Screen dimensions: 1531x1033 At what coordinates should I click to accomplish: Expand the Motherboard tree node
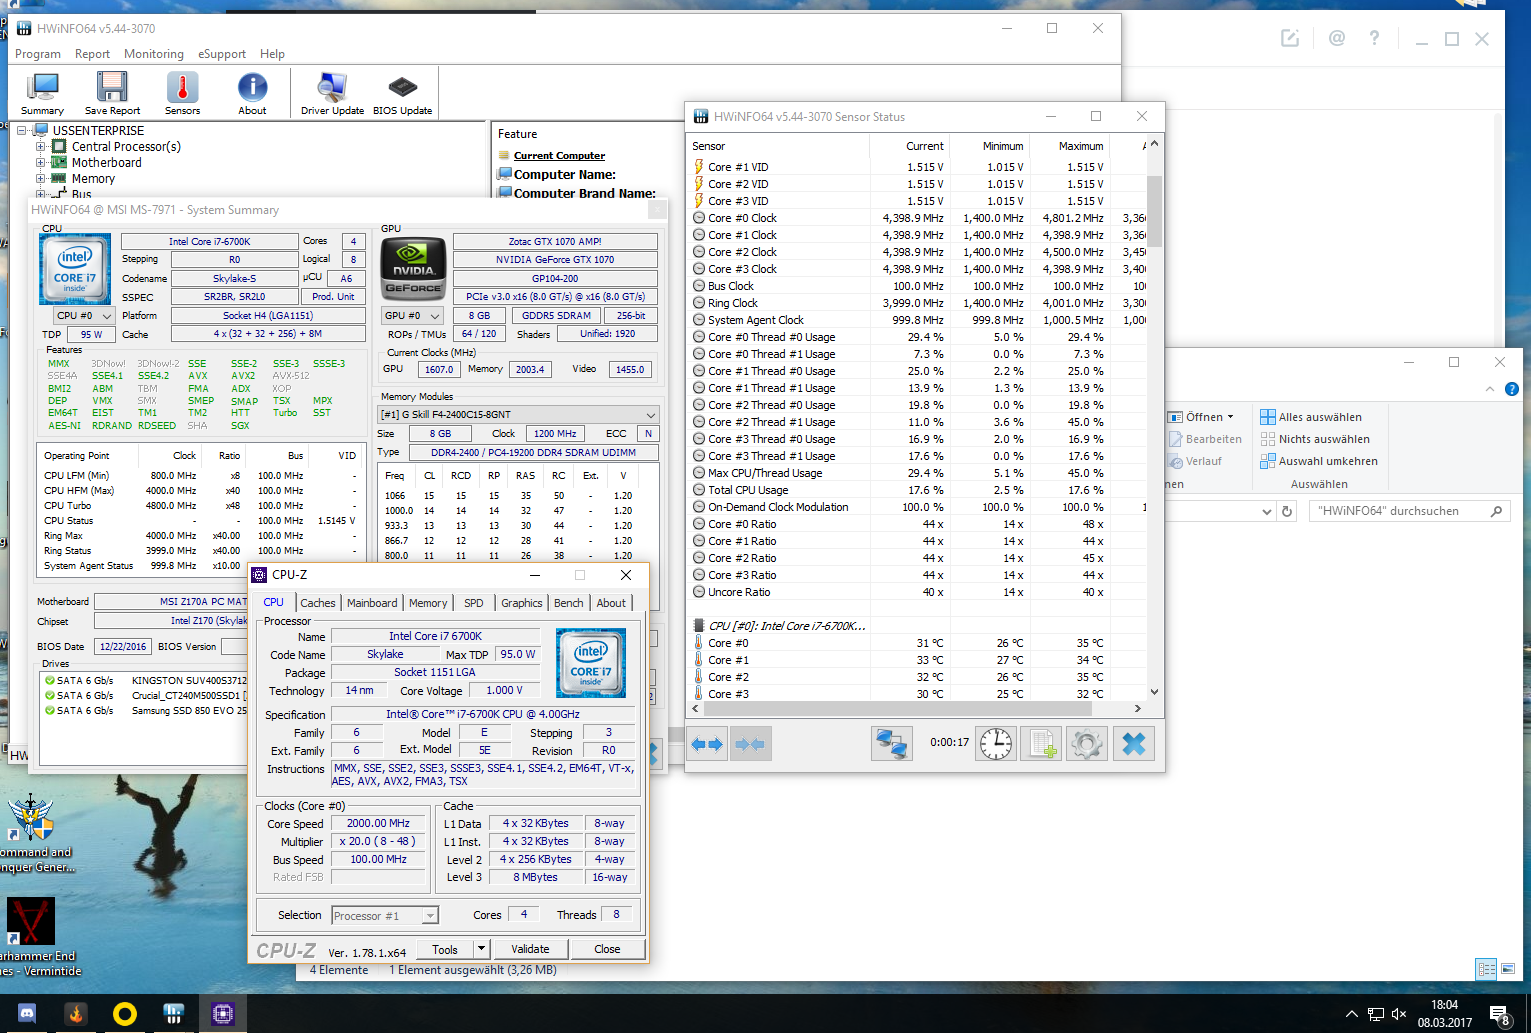[x=41, y=162]
